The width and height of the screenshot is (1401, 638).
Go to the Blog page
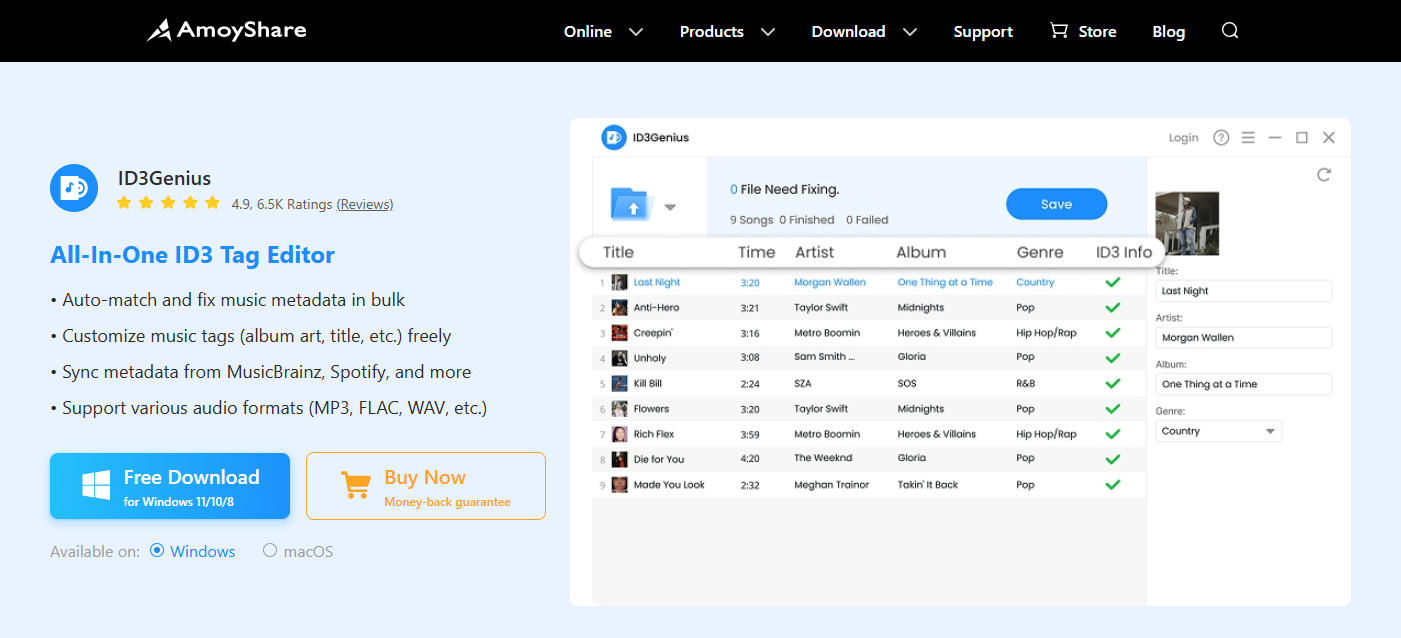(x=1168, y=32)
